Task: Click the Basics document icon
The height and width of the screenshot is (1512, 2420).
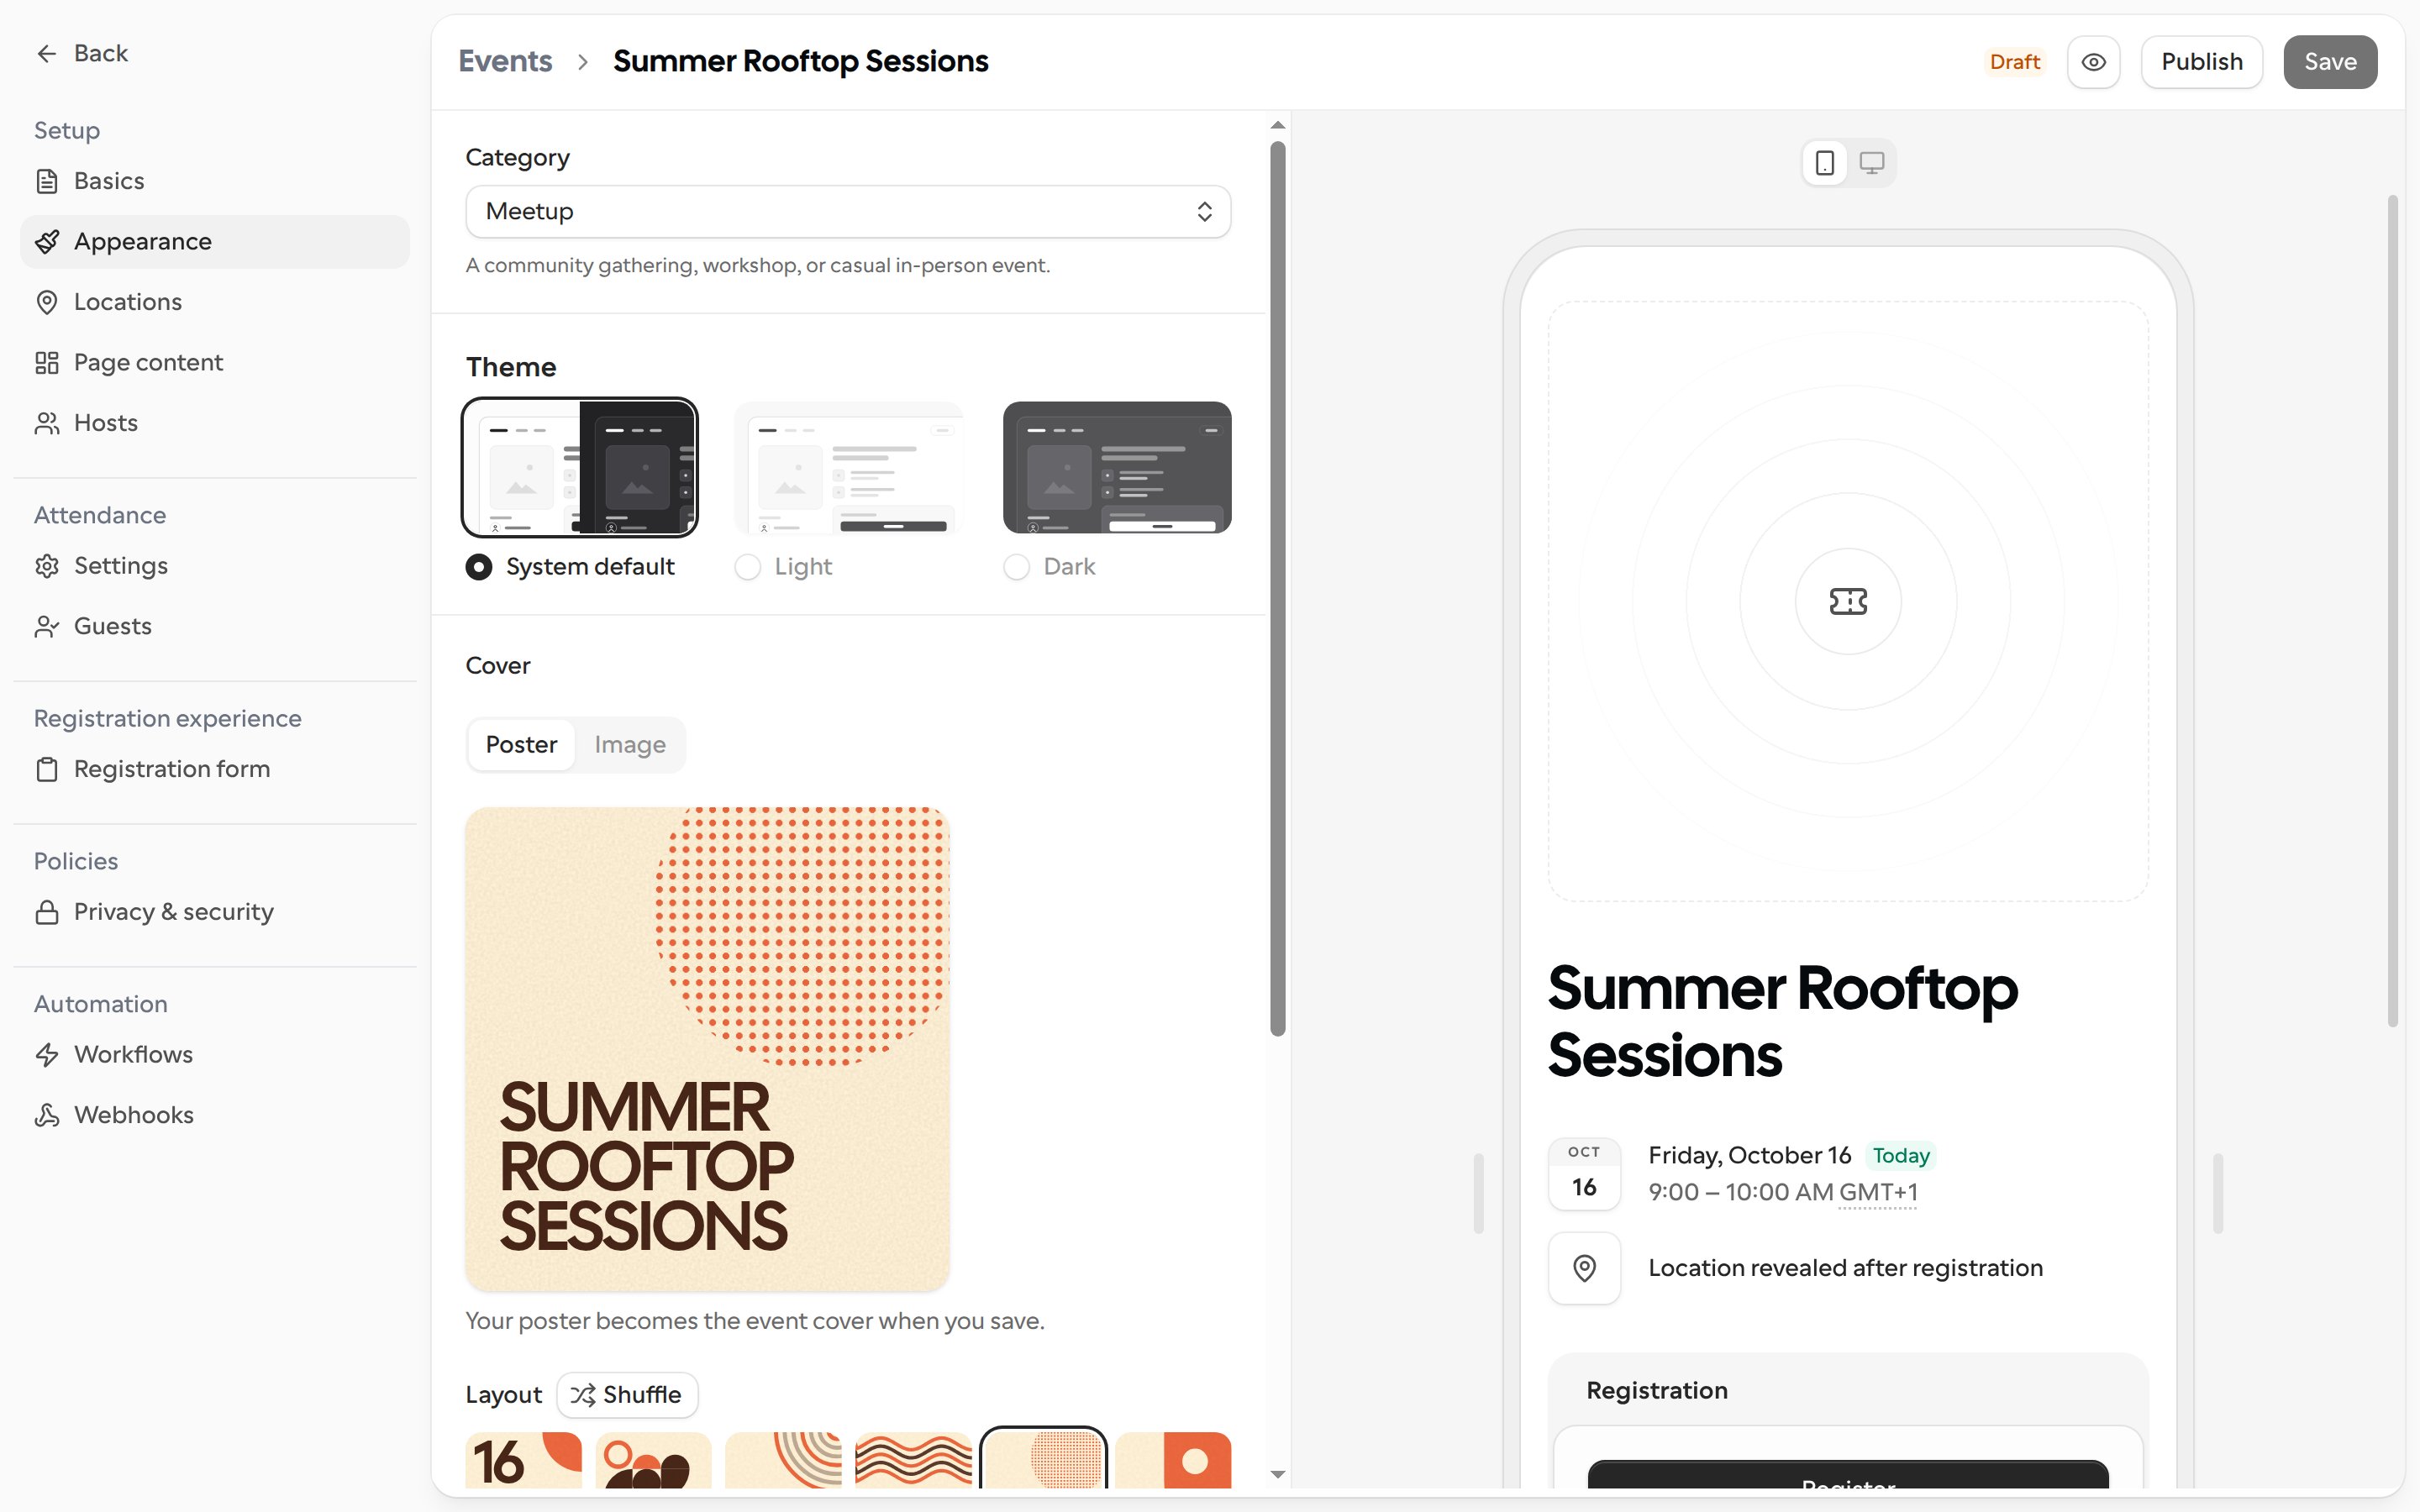Action: [x=46, y=181]
